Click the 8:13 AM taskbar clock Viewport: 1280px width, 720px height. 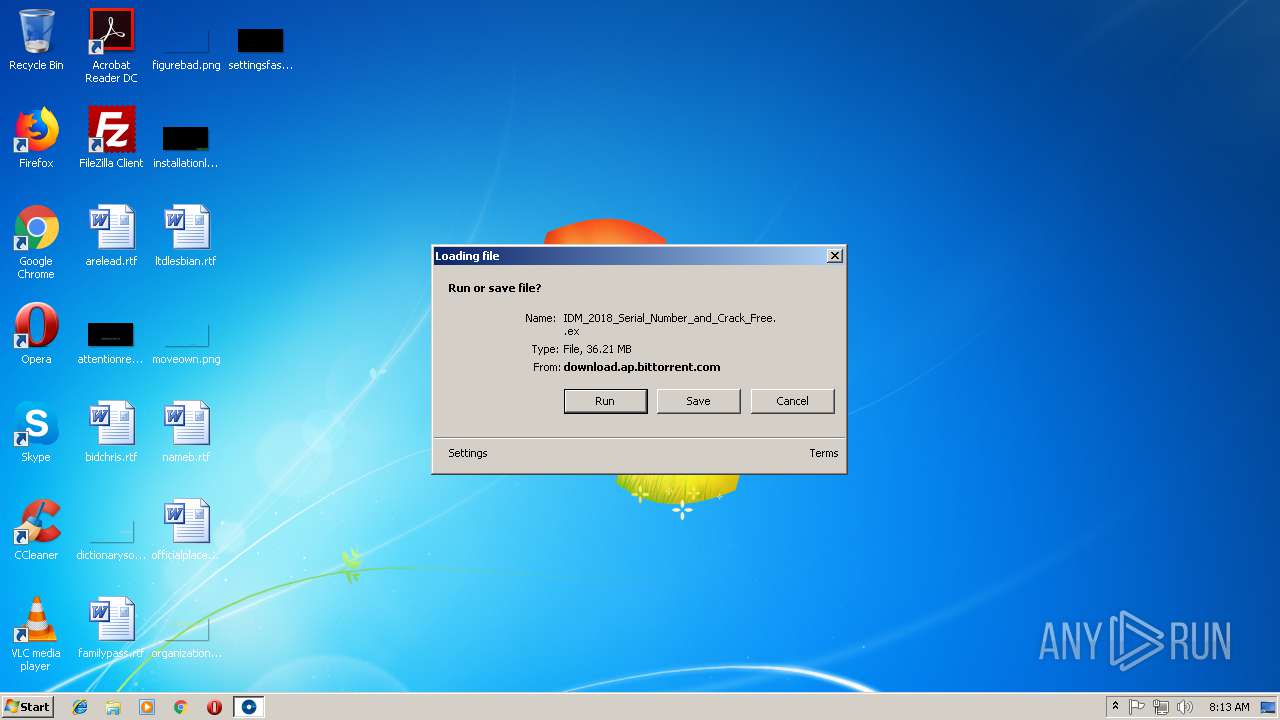pos(1229,707)
